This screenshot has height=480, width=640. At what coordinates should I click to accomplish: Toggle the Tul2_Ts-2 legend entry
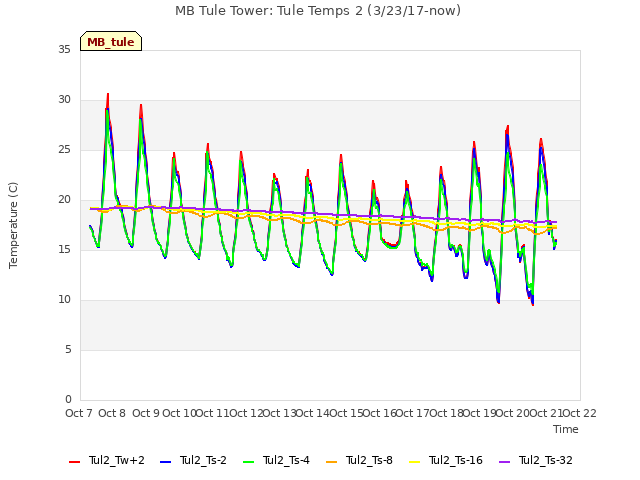tap(193, 460)
